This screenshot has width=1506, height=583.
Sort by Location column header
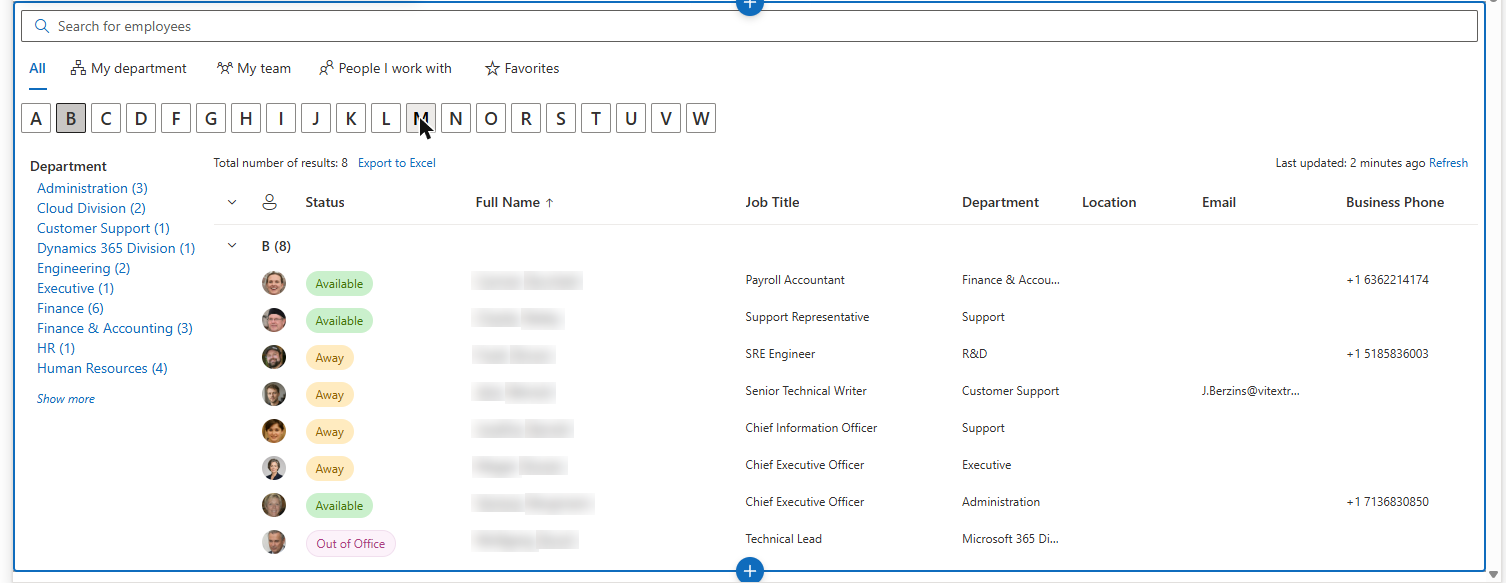click(x=1109, y=202)
